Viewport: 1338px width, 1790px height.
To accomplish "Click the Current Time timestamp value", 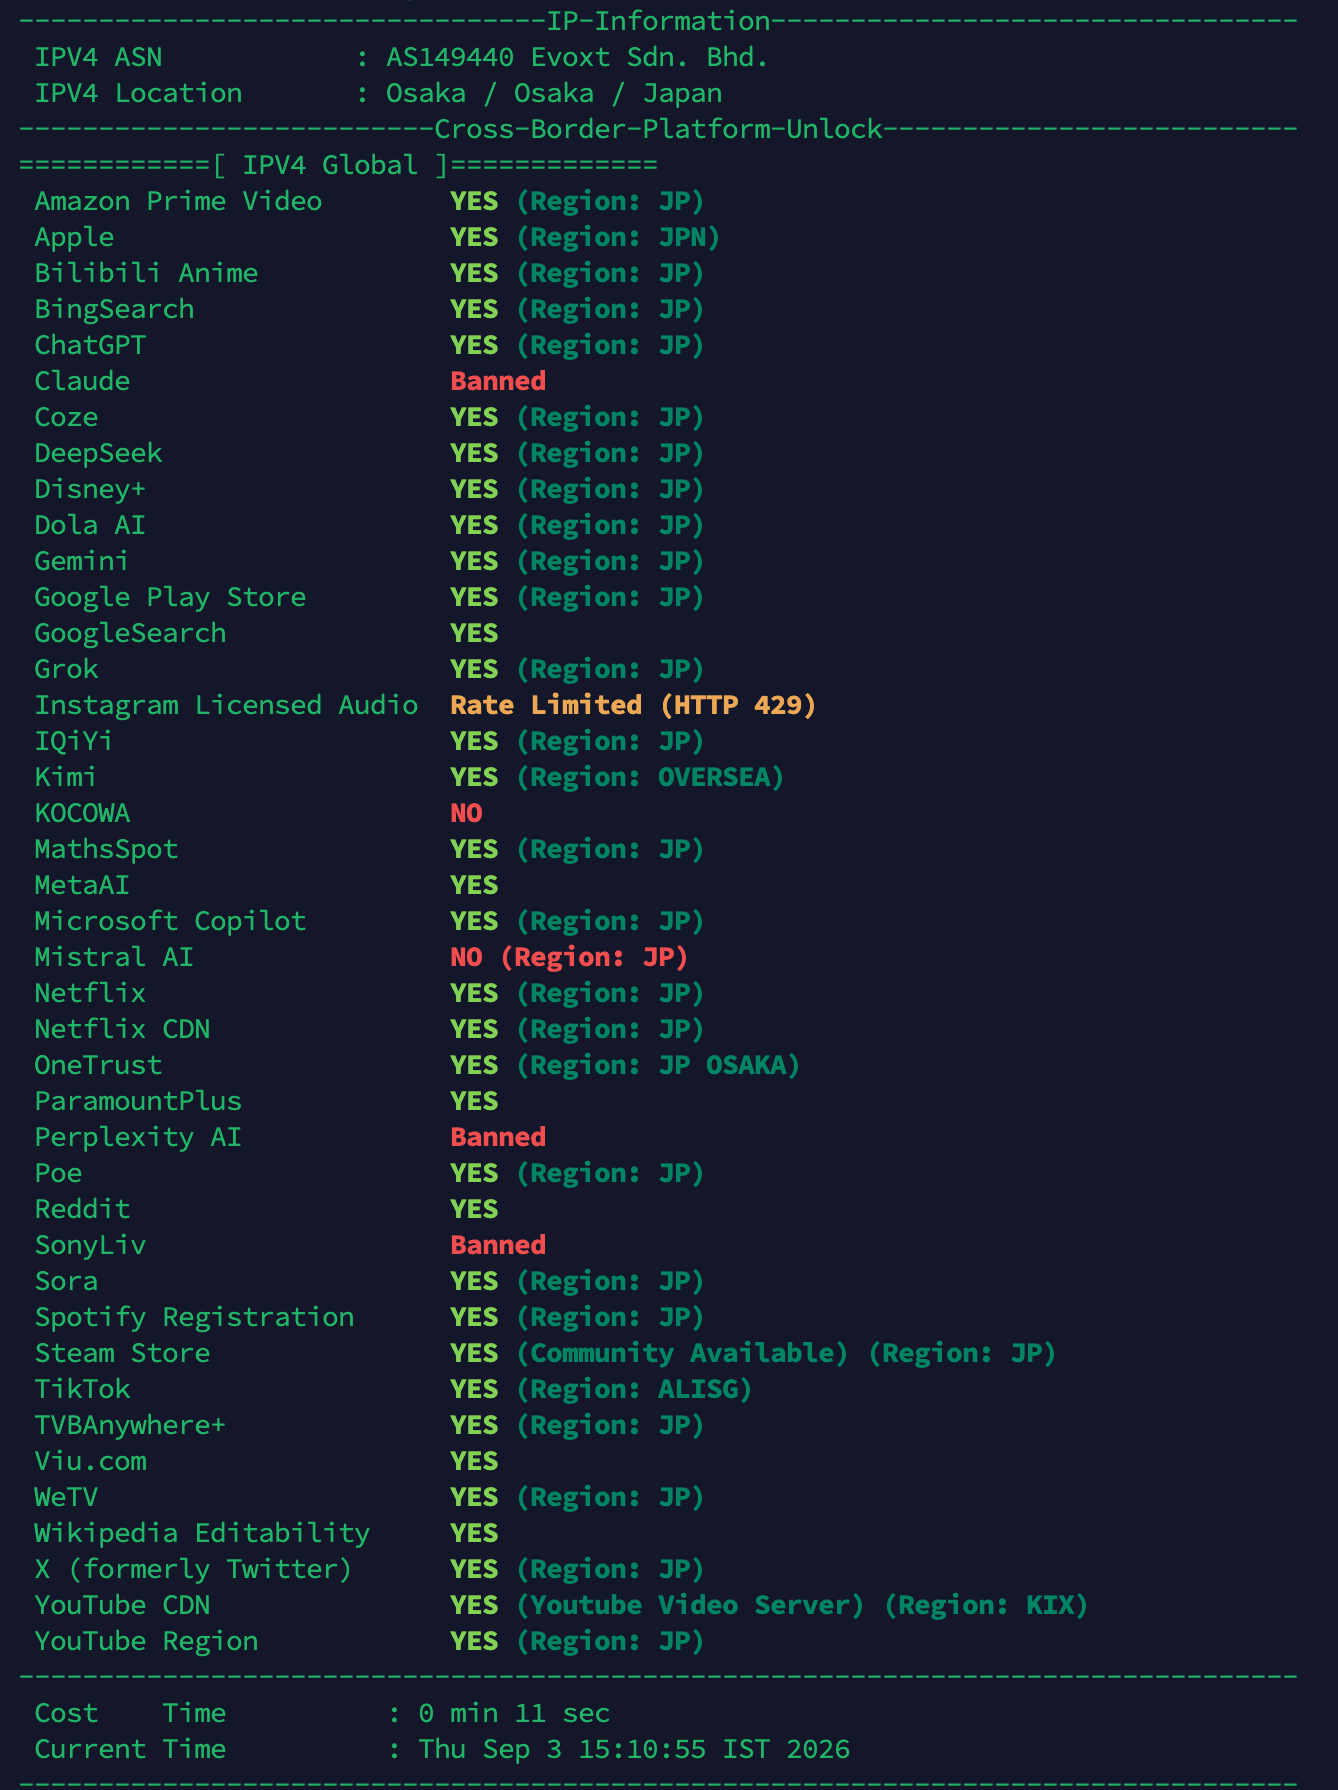I will [x=634, y=1749].
